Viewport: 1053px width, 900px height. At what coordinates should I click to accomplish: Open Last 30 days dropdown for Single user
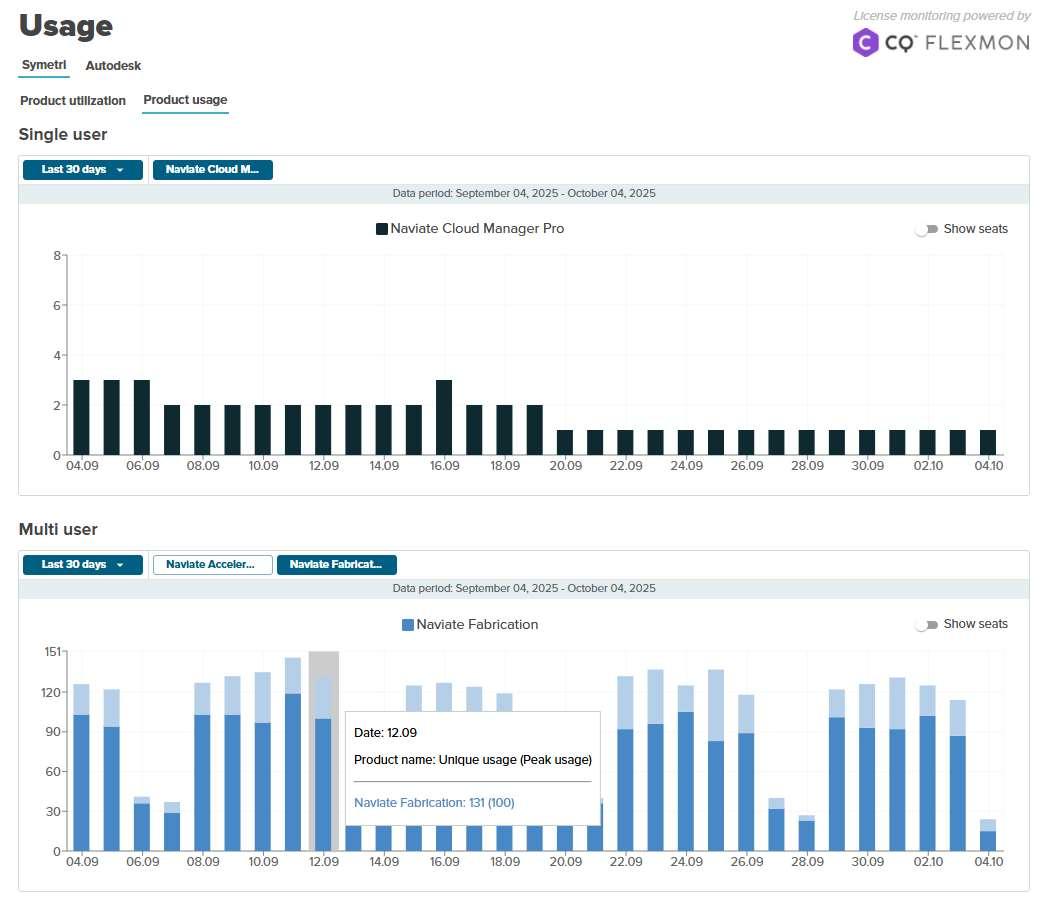(x=83, y=169)
